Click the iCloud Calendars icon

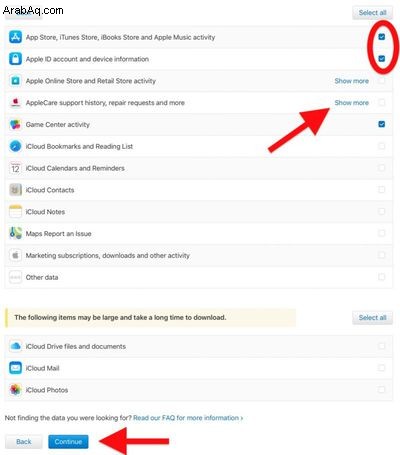(15, 168)
